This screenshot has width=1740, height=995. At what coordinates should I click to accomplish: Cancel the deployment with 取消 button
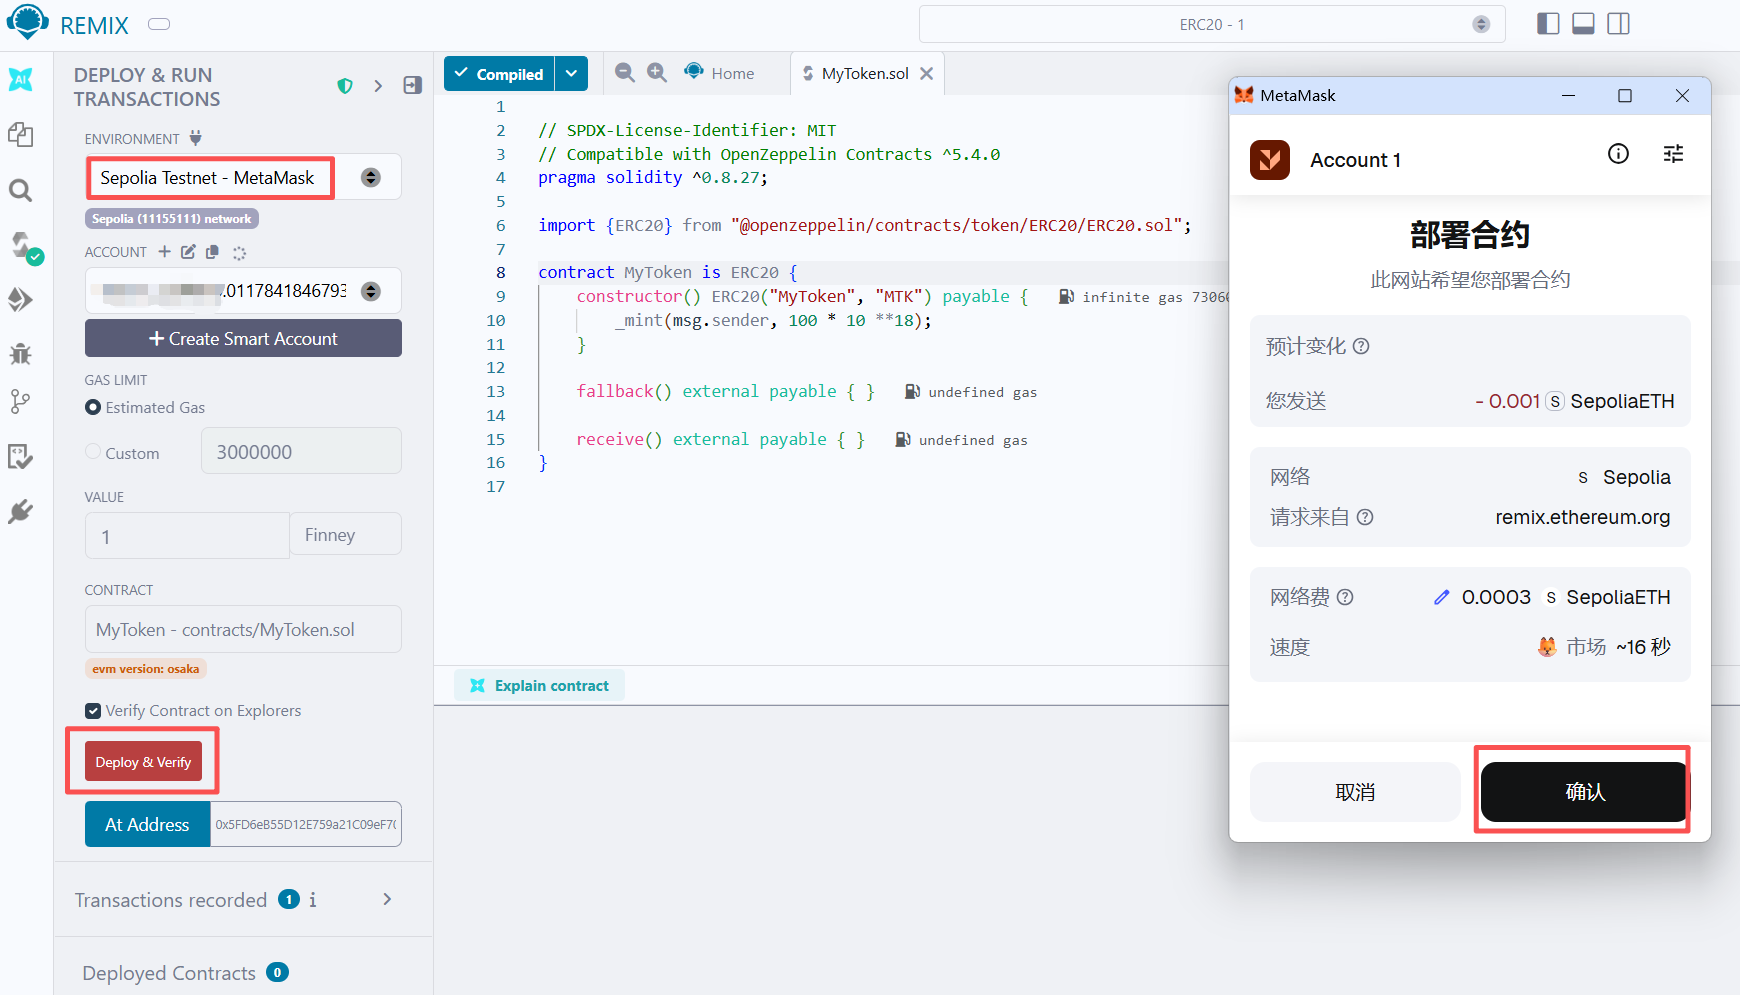click(1355, 792)
